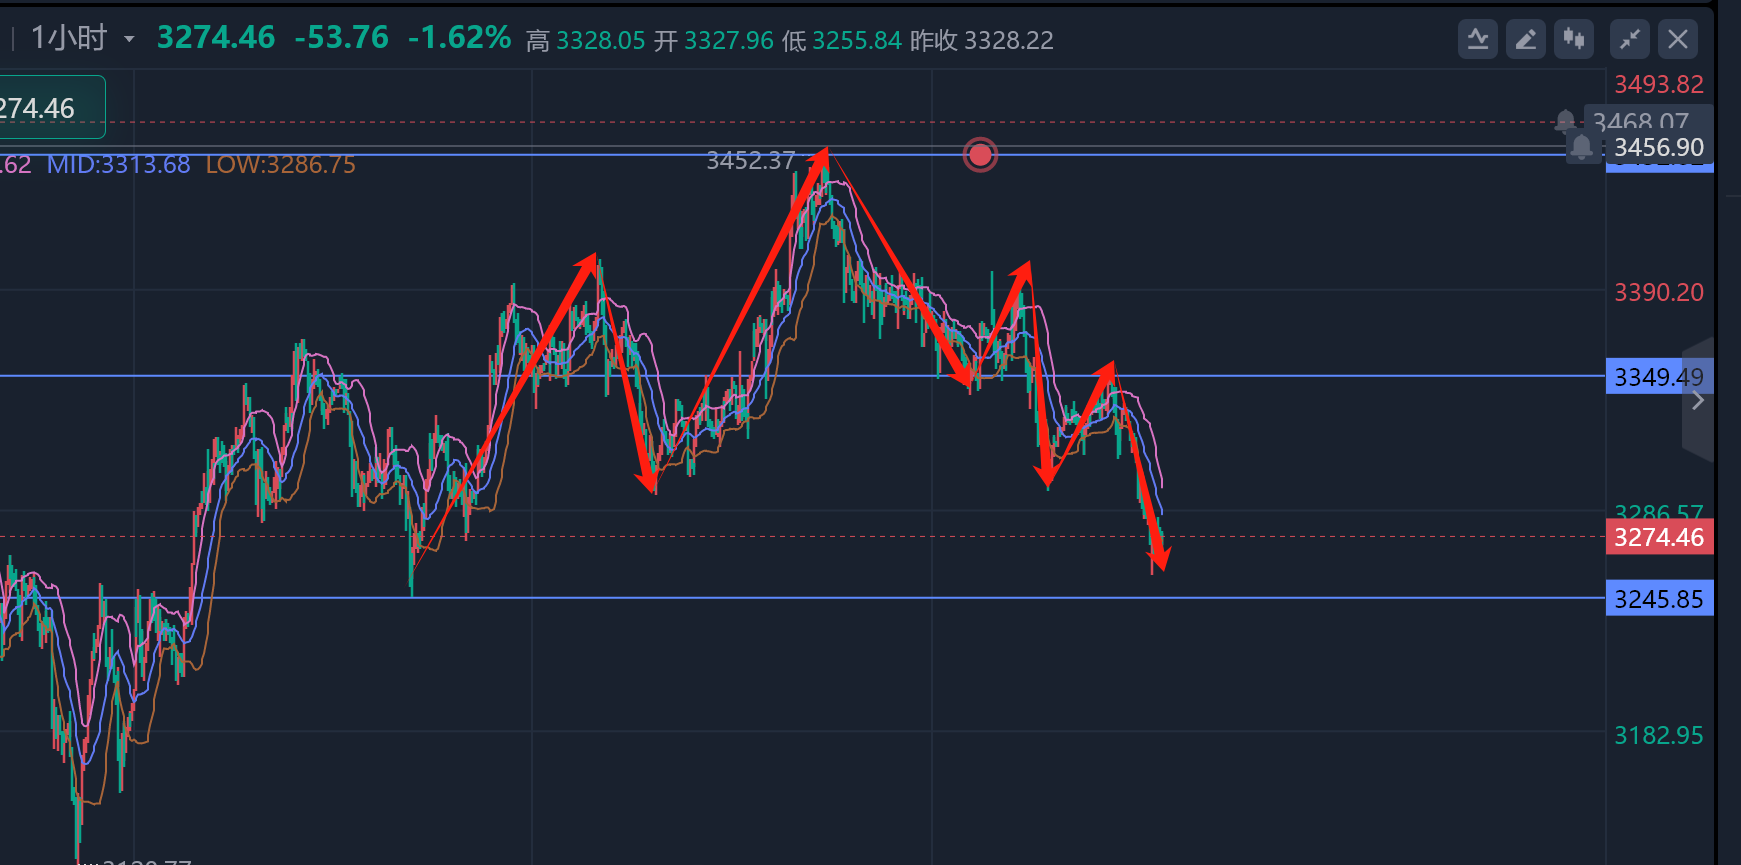Select the pencil drawing tool

[x=1525, y=40]
